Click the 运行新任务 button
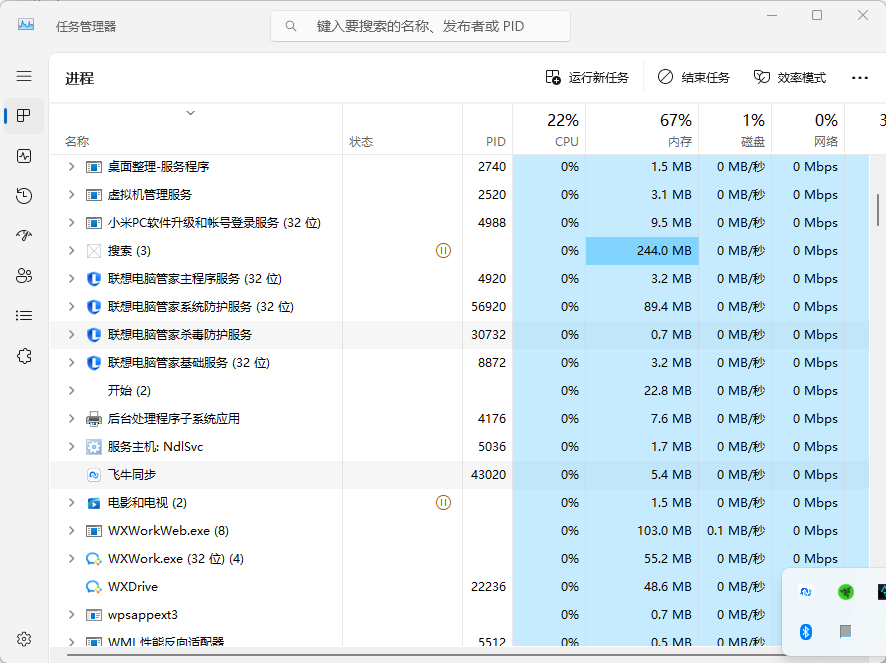This screenshot has height=663, width=886. (x=587, y=78)
